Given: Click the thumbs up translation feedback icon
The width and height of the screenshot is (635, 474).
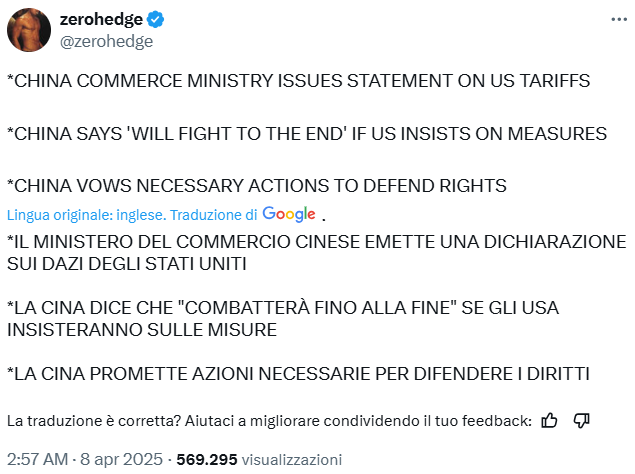Looking at the screenshot, I should [x=549, y=421].
